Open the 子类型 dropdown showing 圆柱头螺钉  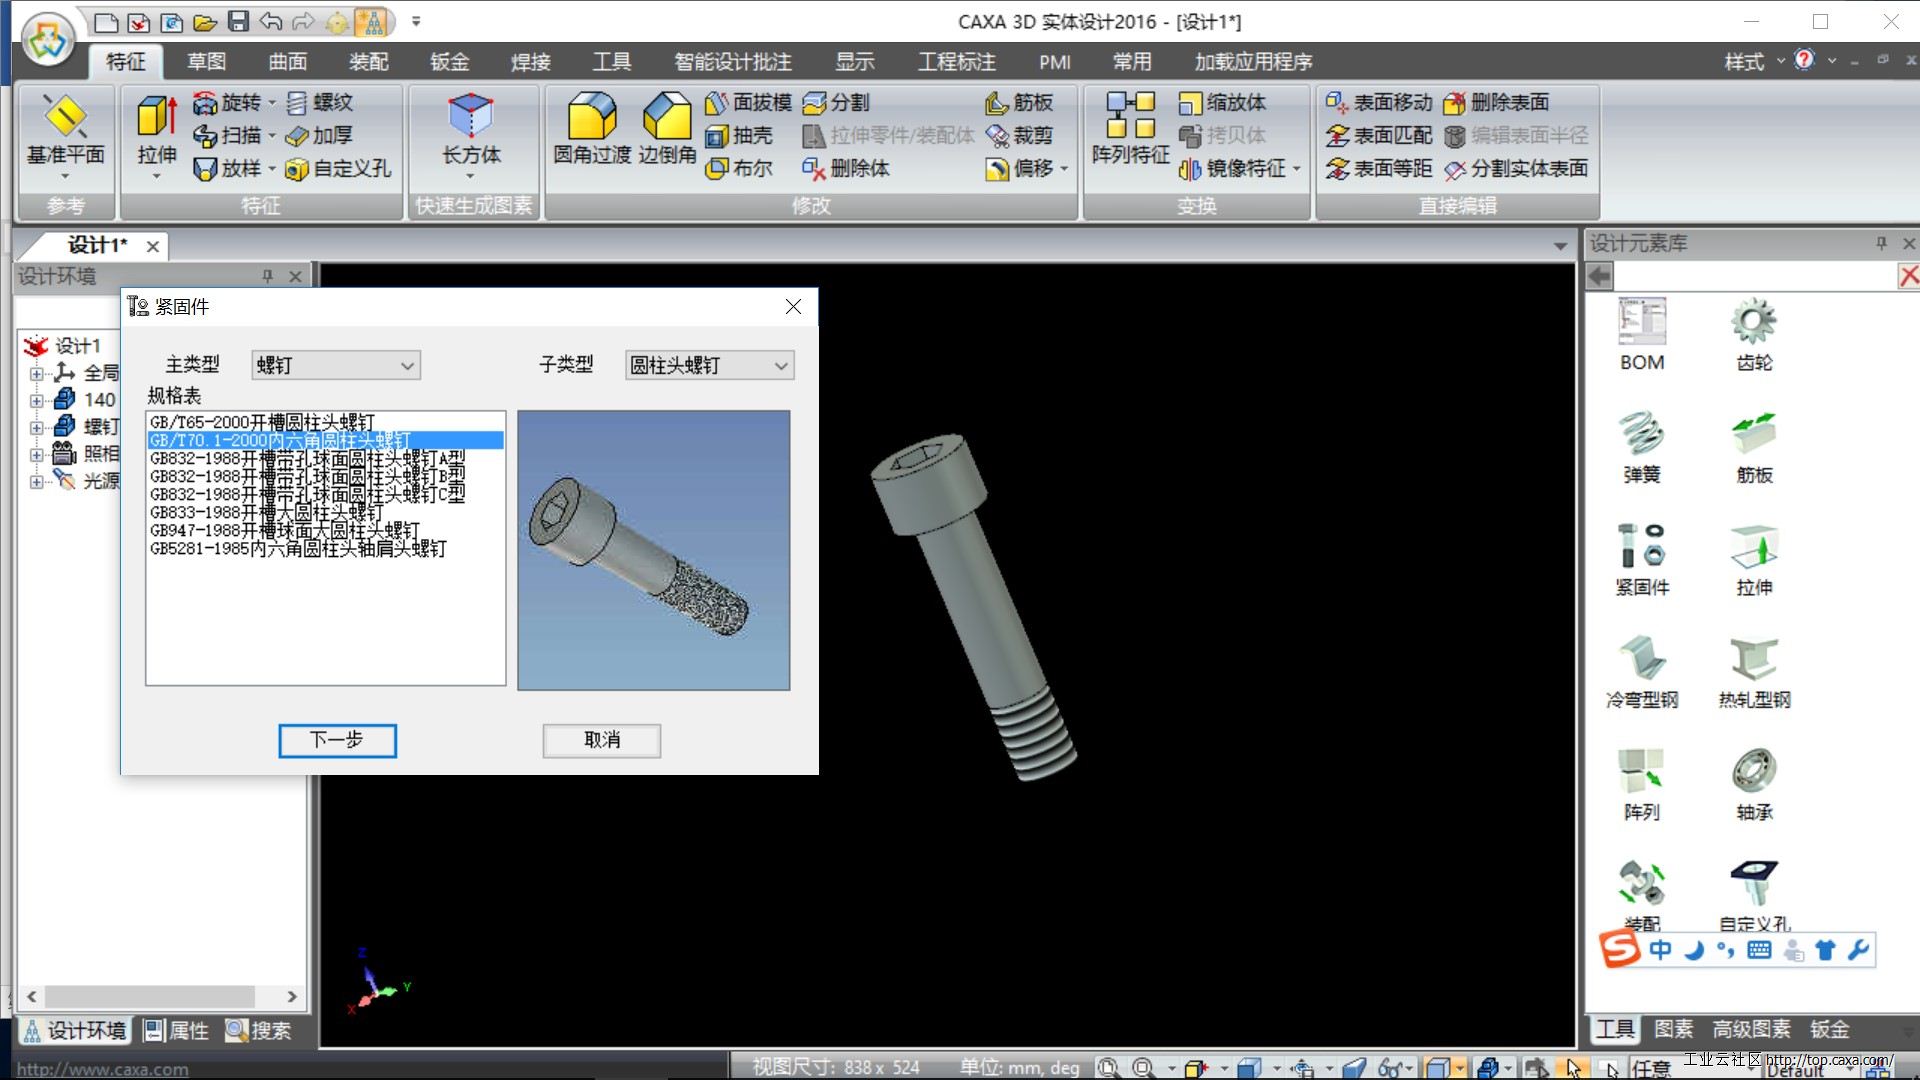pos(710,365)
